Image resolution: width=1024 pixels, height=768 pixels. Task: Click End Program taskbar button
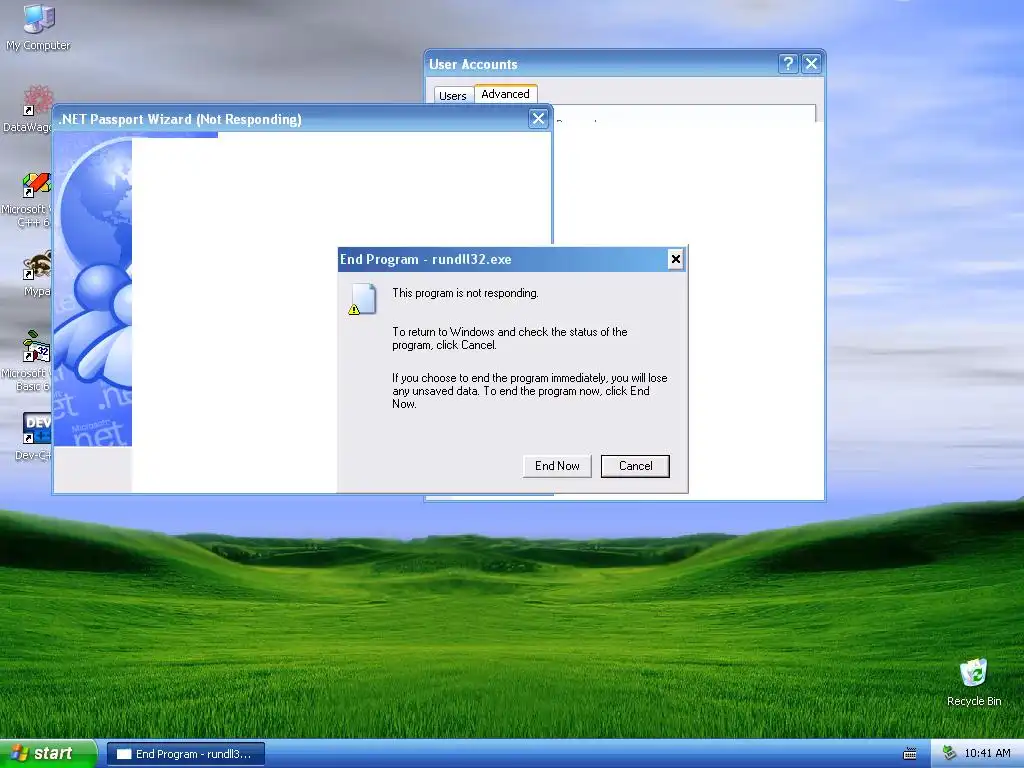tap(186, 754)
